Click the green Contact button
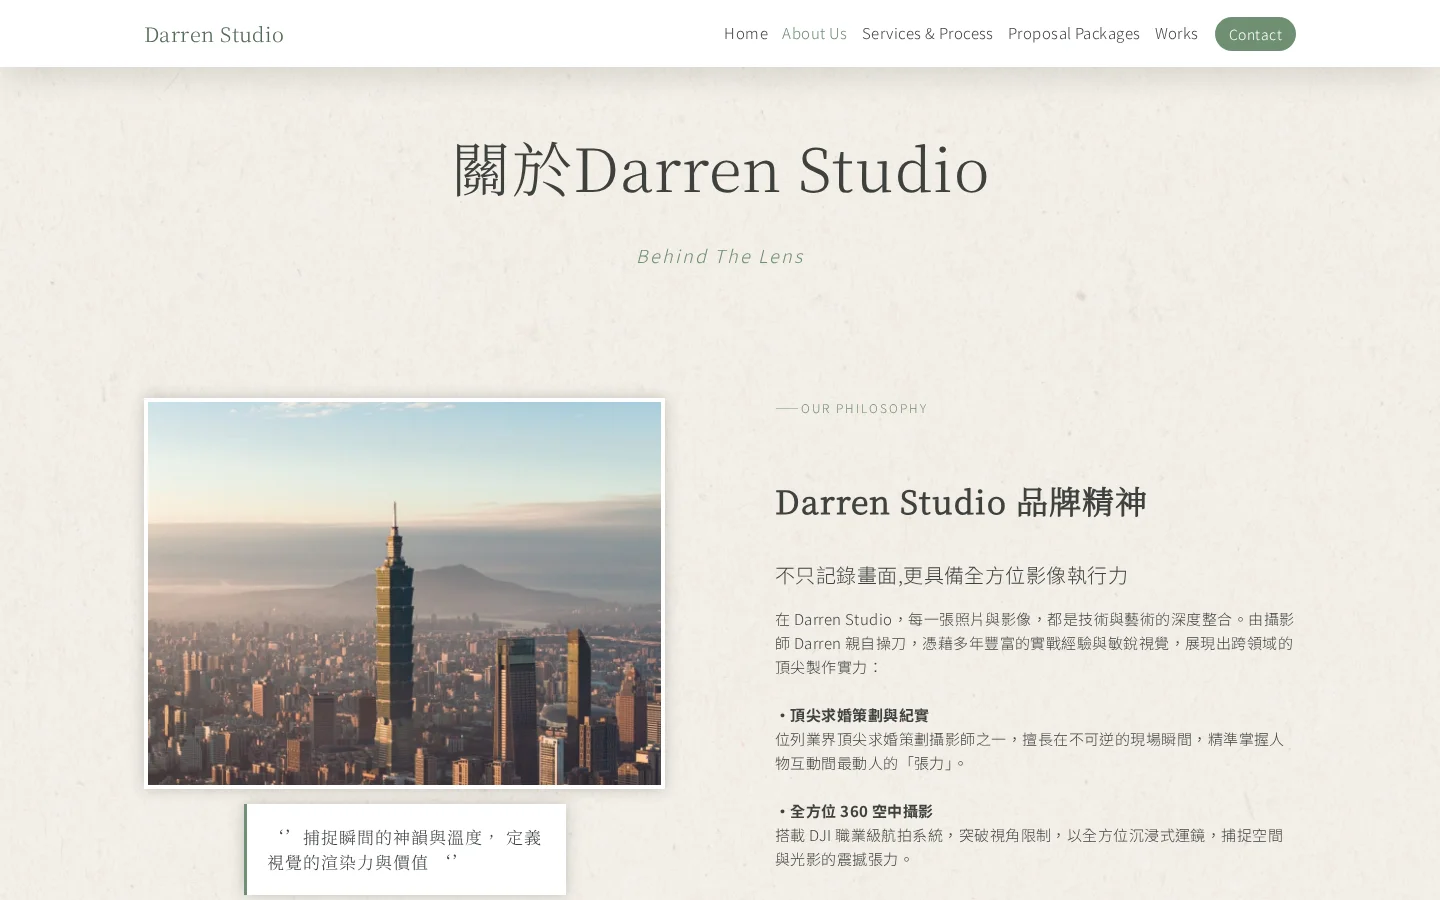1440x900 pixels. (1255, 34)
